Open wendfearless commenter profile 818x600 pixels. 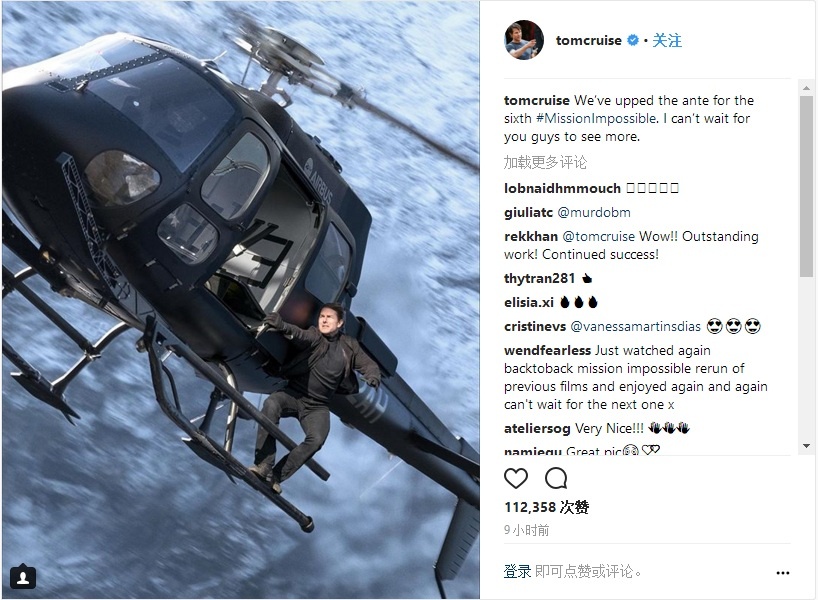tap(547, 350)
